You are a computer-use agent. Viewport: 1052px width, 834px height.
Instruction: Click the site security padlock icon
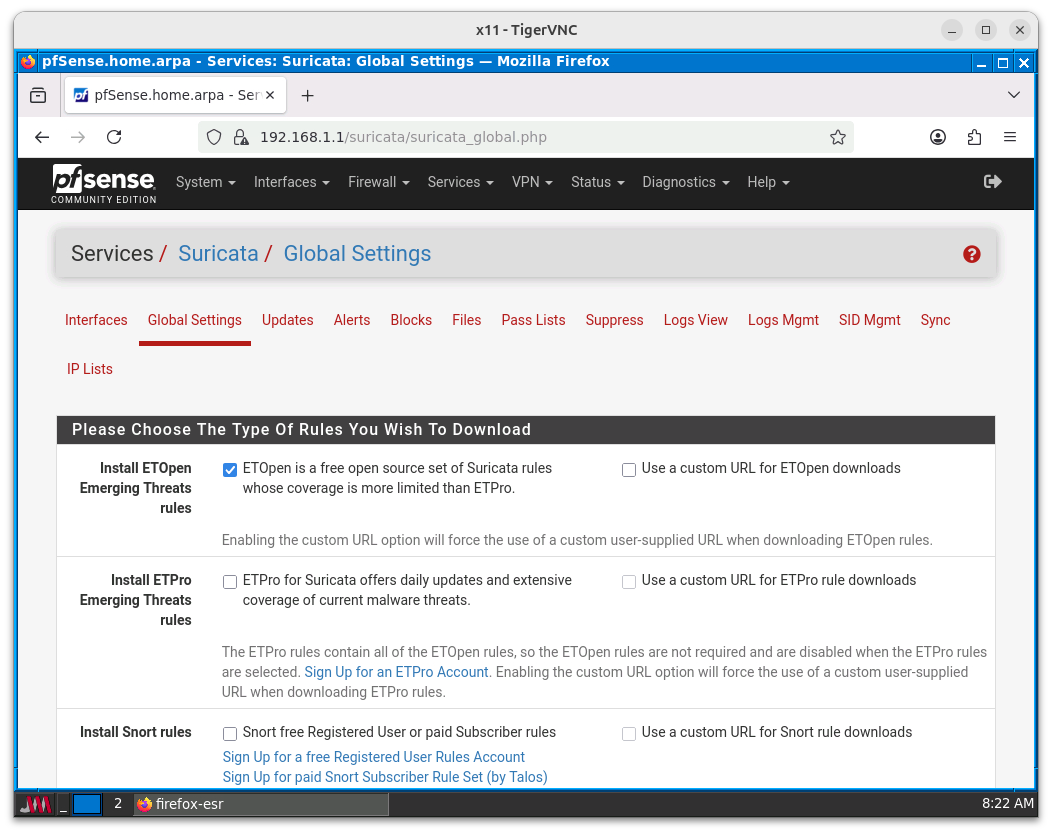click(x=240, y=138)
